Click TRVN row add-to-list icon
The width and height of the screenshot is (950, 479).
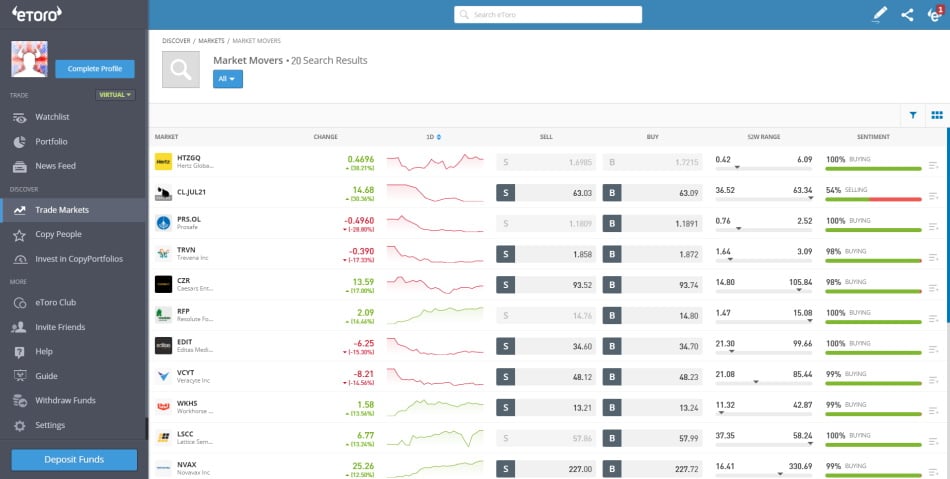click(x=933, y=257)
